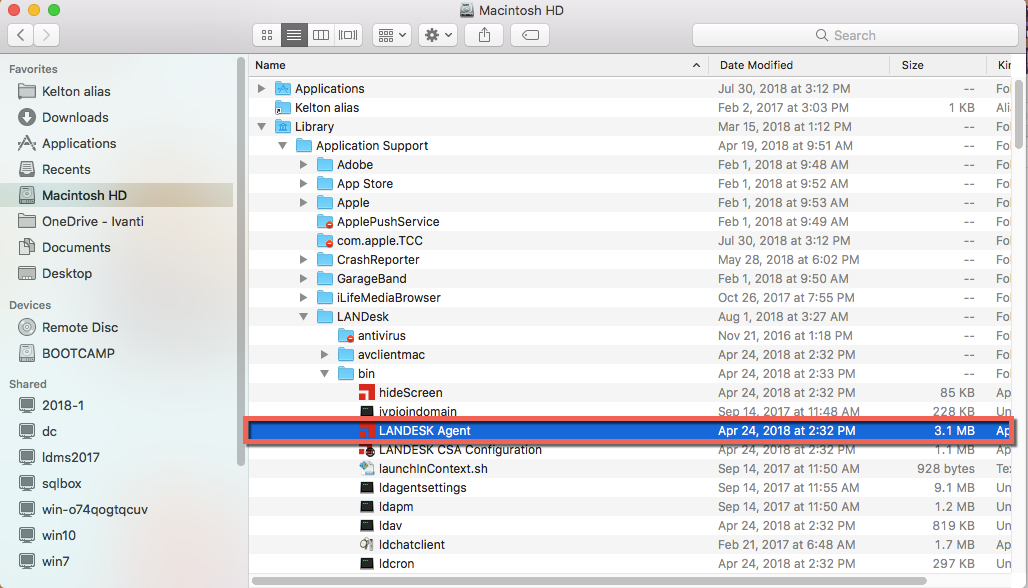Open the Share menu
The height and width of the screenshot is (588, 1028).
484,34
